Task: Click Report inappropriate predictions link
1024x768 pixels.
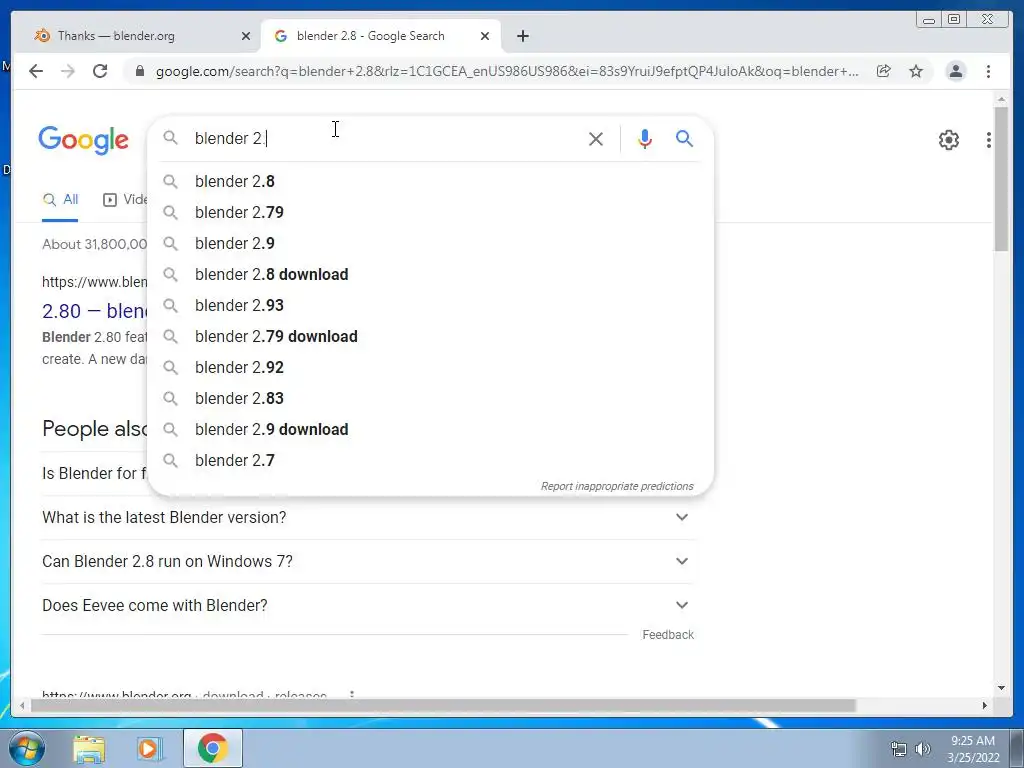Action: click(616, 487)
